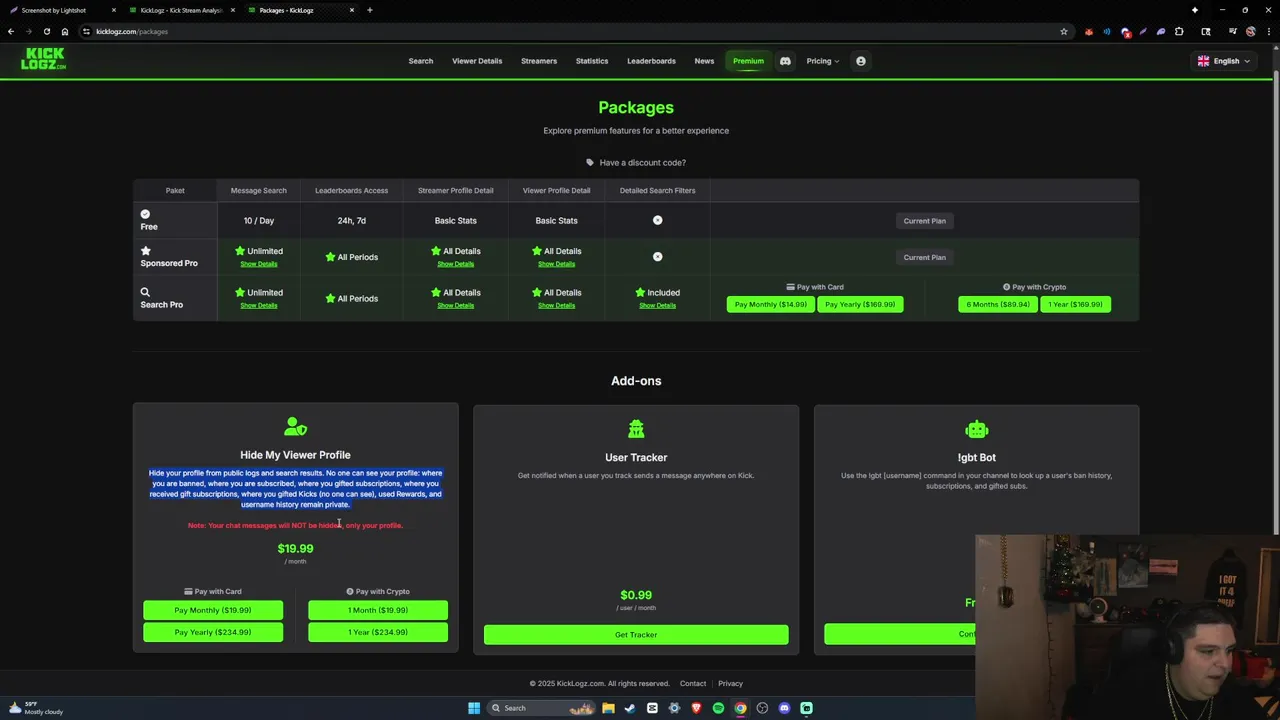The width and height of the screenshot is (1280, 720).
Task: Bookmark this page with the star icon
Action: (1064, 31)
